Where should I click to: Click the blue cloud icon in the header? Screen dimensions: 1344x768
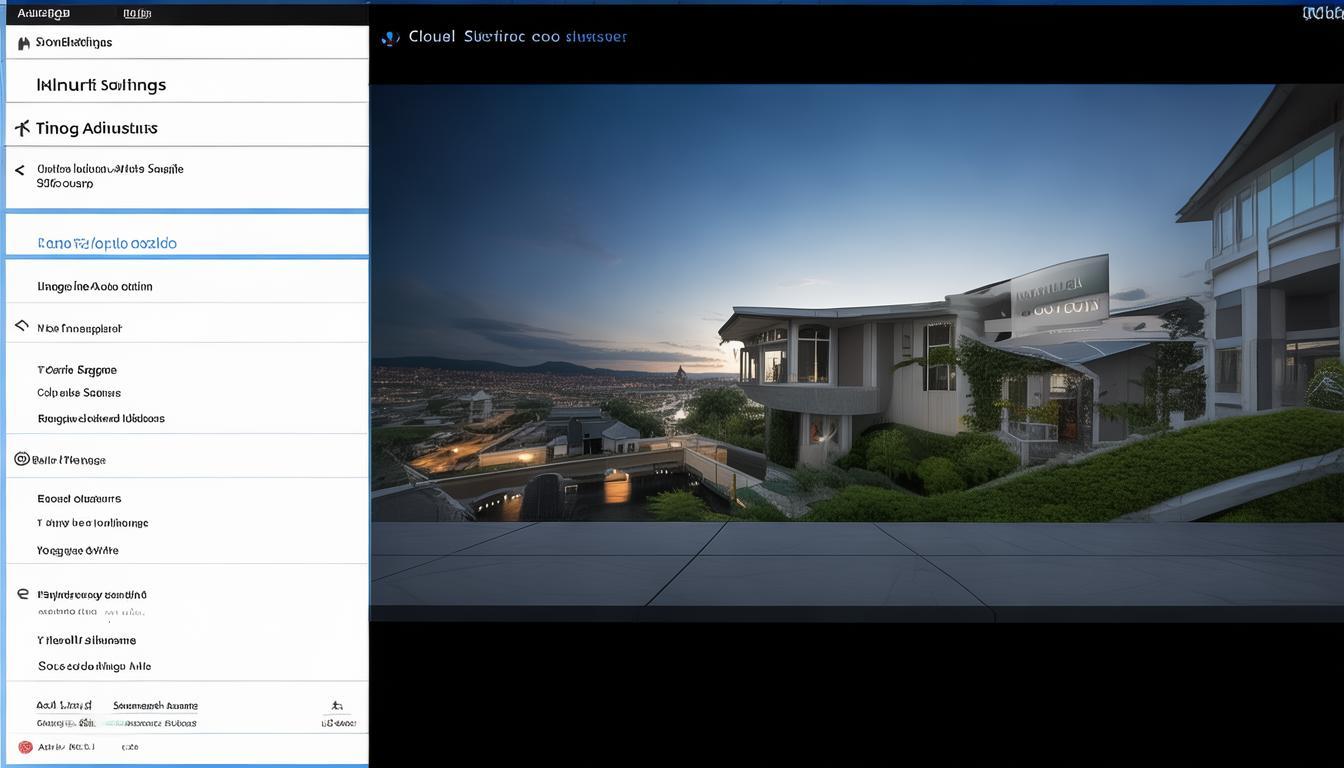391,38
